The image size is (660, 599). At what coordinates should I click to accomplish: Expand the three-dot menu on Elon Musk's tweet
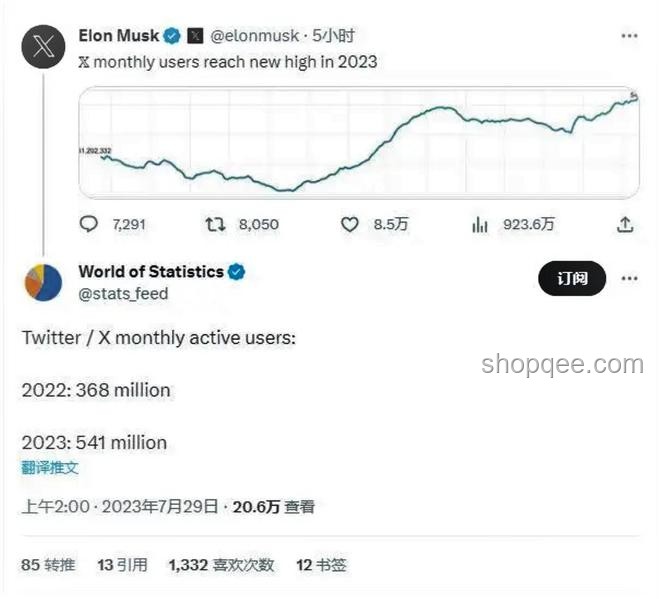(x=629, y=36)
